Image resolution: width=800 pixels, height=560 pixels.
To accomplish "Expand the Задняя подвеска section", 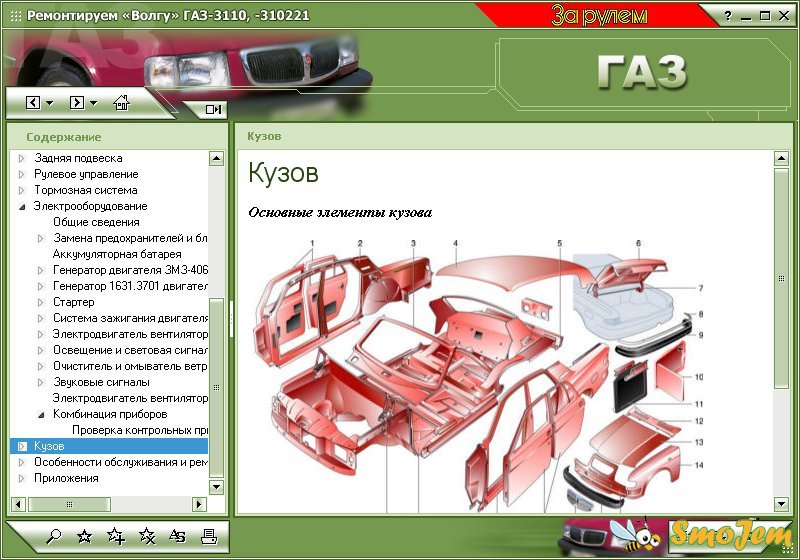I will [21, 158].
